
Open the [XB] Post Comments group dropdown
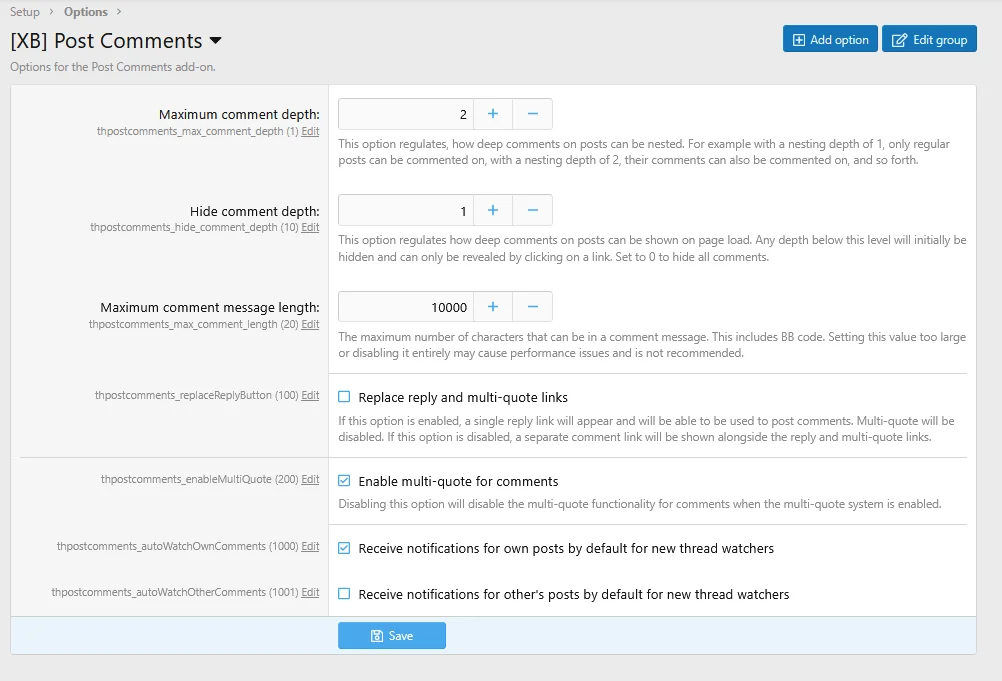tap(215, 41)
